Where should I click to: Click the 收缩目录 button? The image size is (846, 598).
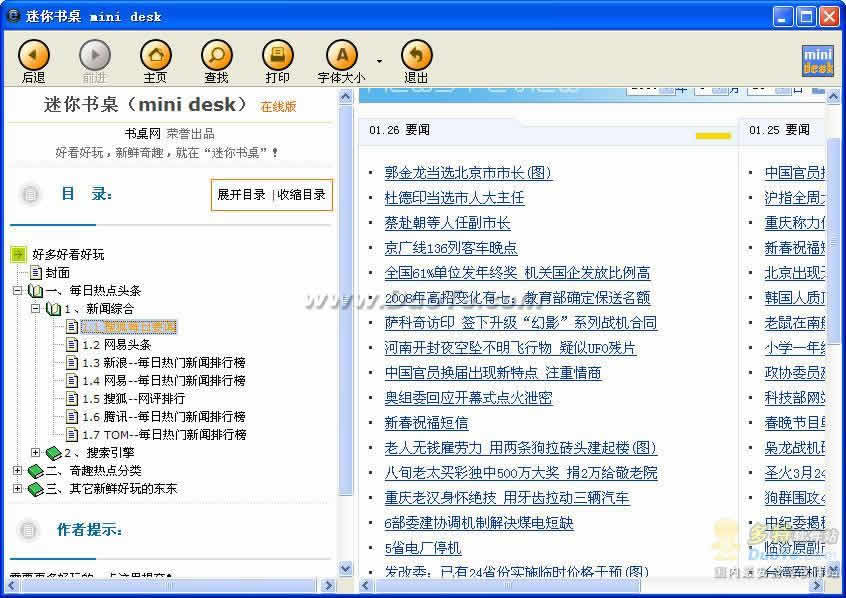(x=302, y=194)
